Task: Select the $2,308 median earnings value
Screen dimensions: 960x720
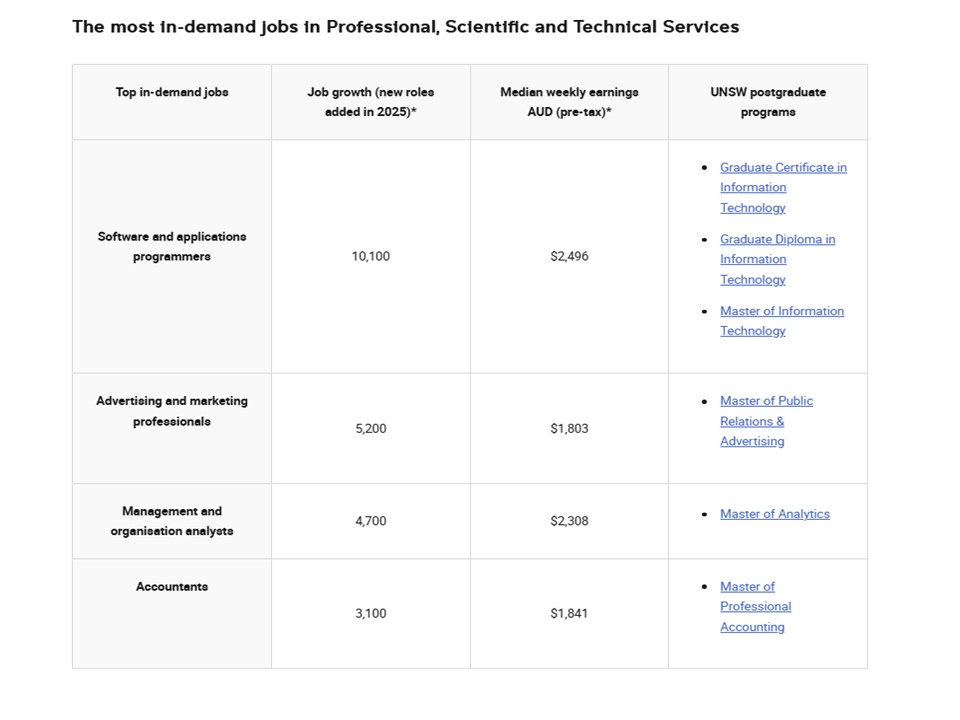Action: point(569,521)
